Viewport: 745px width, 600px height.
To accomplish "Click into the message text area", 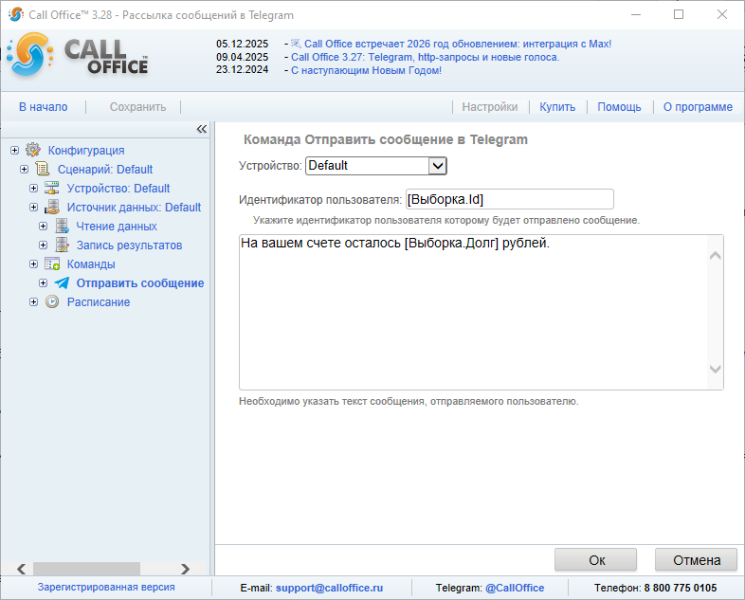I will [x=472, y=312].
